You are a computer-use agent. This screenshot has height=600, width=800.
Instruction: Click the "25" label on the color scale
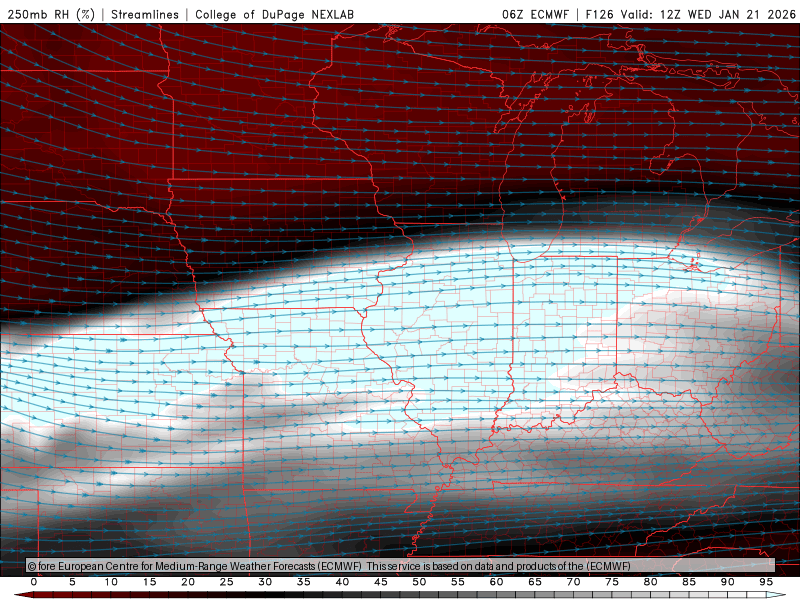pyautogui.click(x=227, y=582)
